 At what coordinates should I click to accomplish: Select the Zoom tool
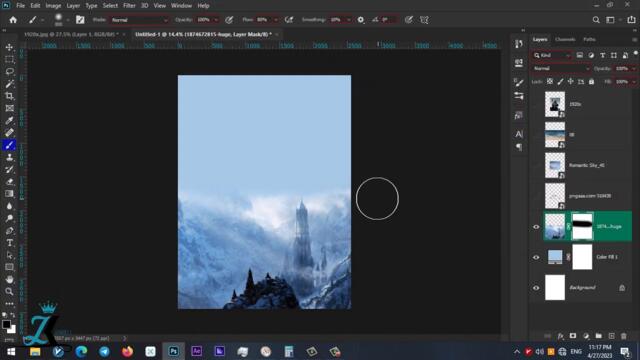pos(9,291)
